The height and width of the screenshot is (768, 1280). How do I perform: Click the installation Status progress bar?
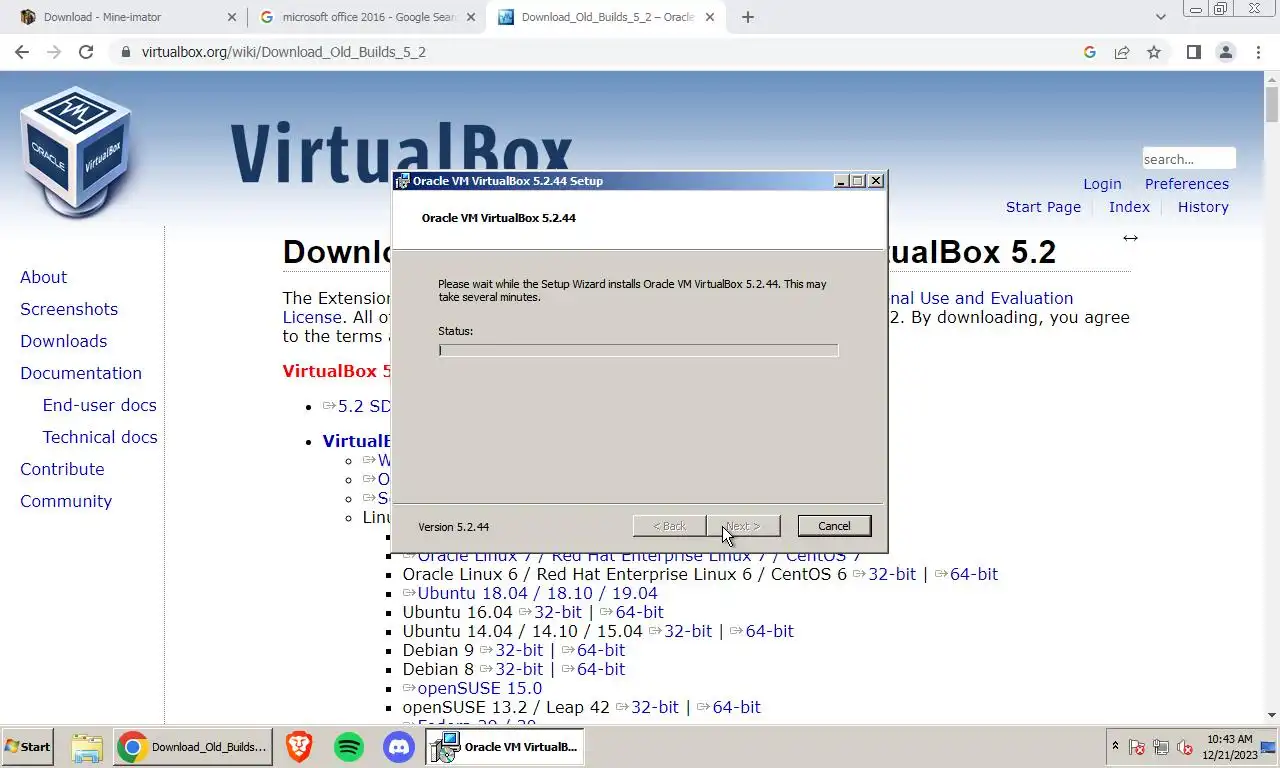coord(638,350)
